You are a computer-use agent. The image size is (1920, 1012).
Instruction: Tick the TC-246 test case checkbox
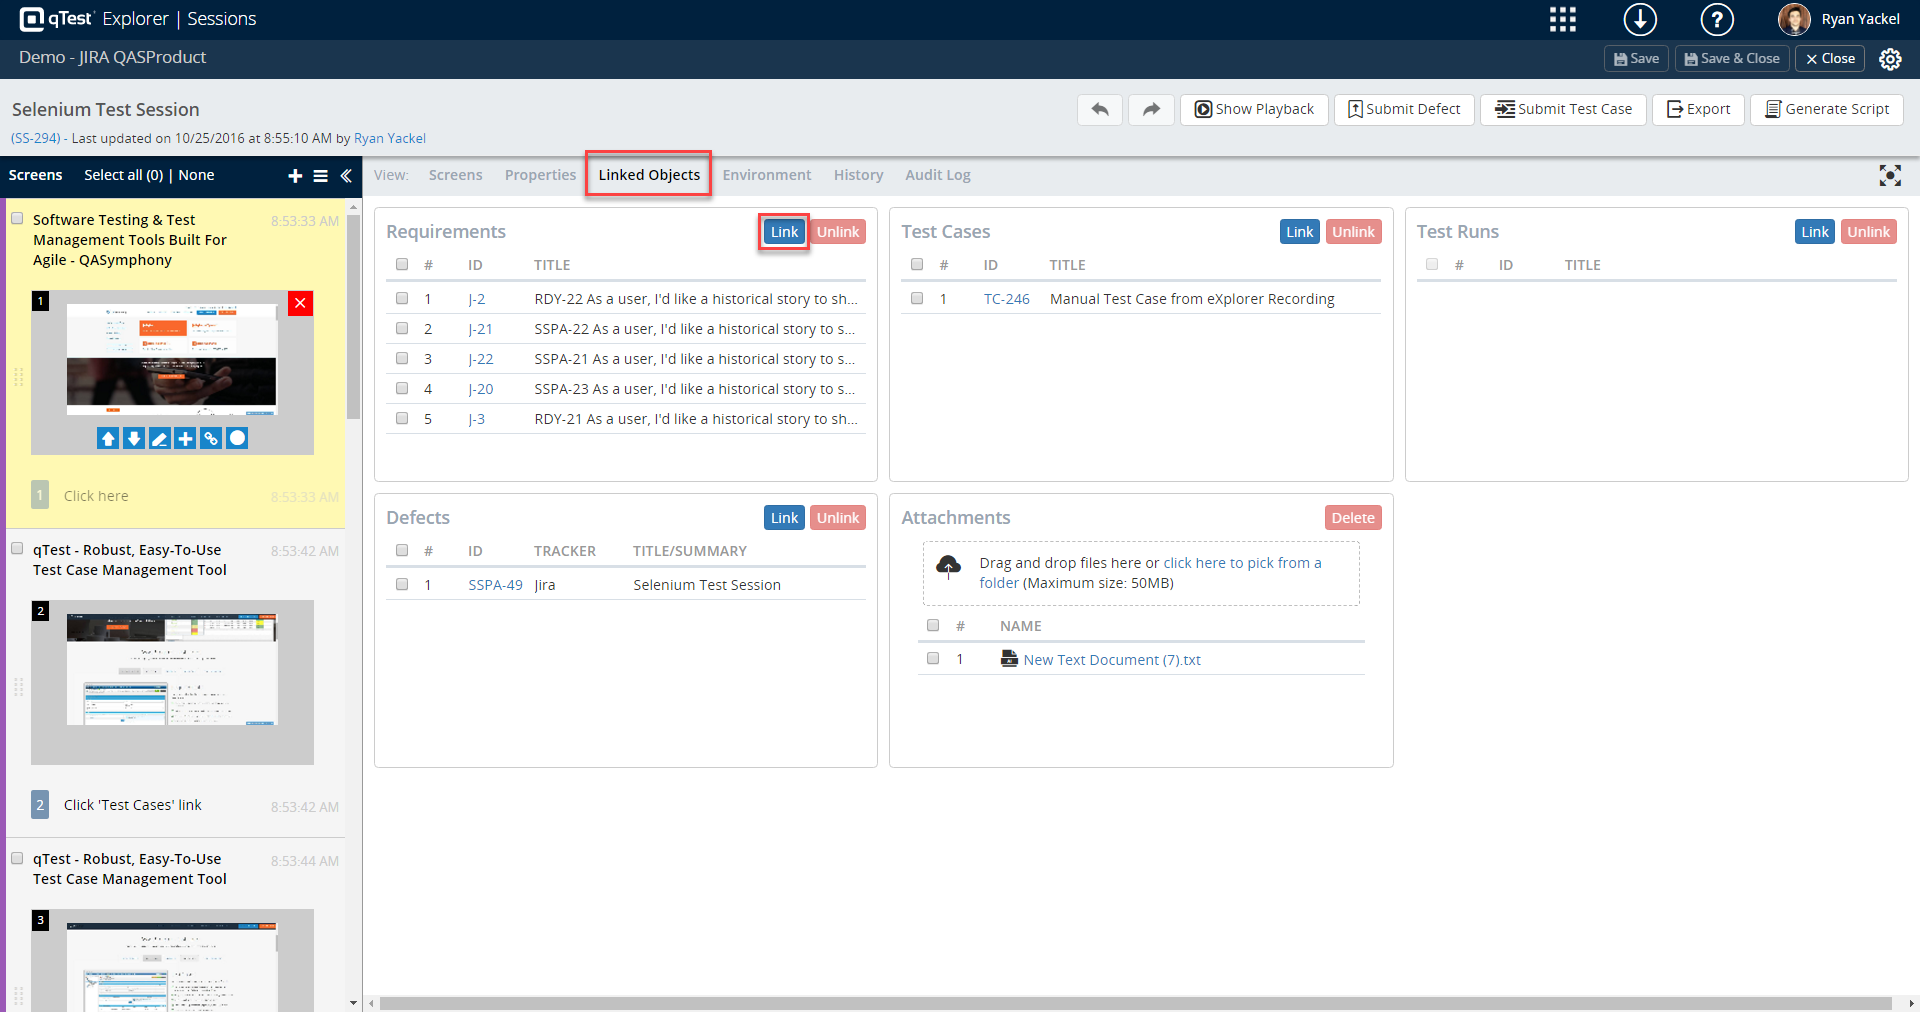click(917, 298)
